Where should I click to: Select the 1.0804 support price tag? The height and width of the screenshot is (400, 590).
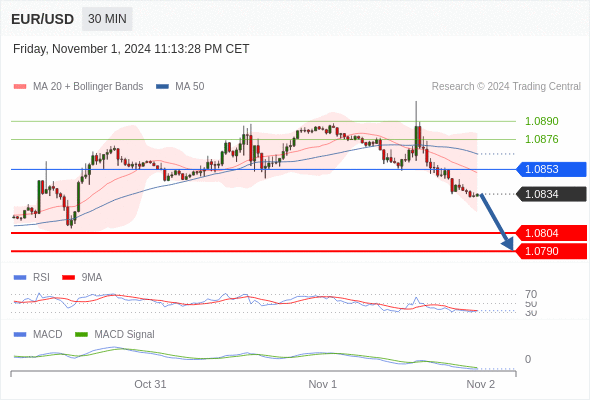551,233
